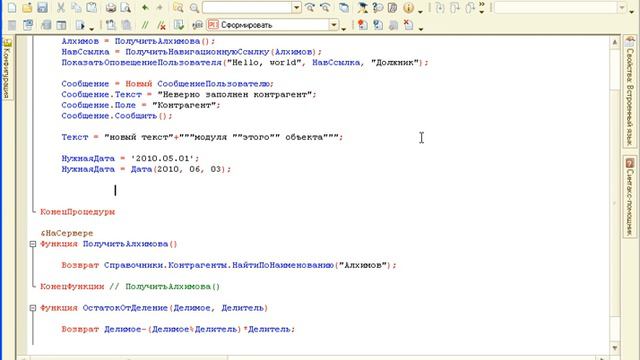Click the windows icon left of graduate cap
Viewport: 640px width, 360px height.
(x=344, y=7)
